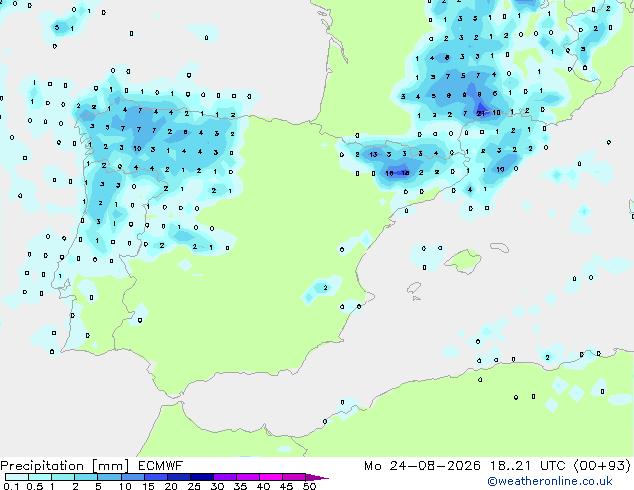Click the '18' precipitation value on map
Viewport: 634px width, 490px height.
(405, 173)
